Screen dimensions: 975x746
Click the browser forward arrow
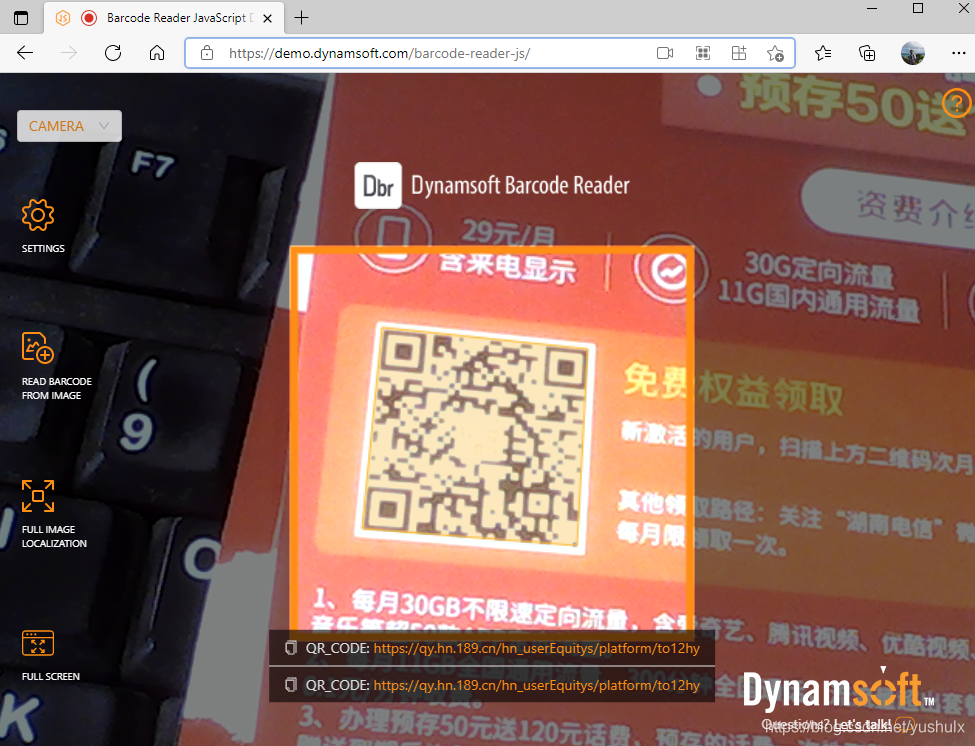pyautogui.click(x=69, y=53)
